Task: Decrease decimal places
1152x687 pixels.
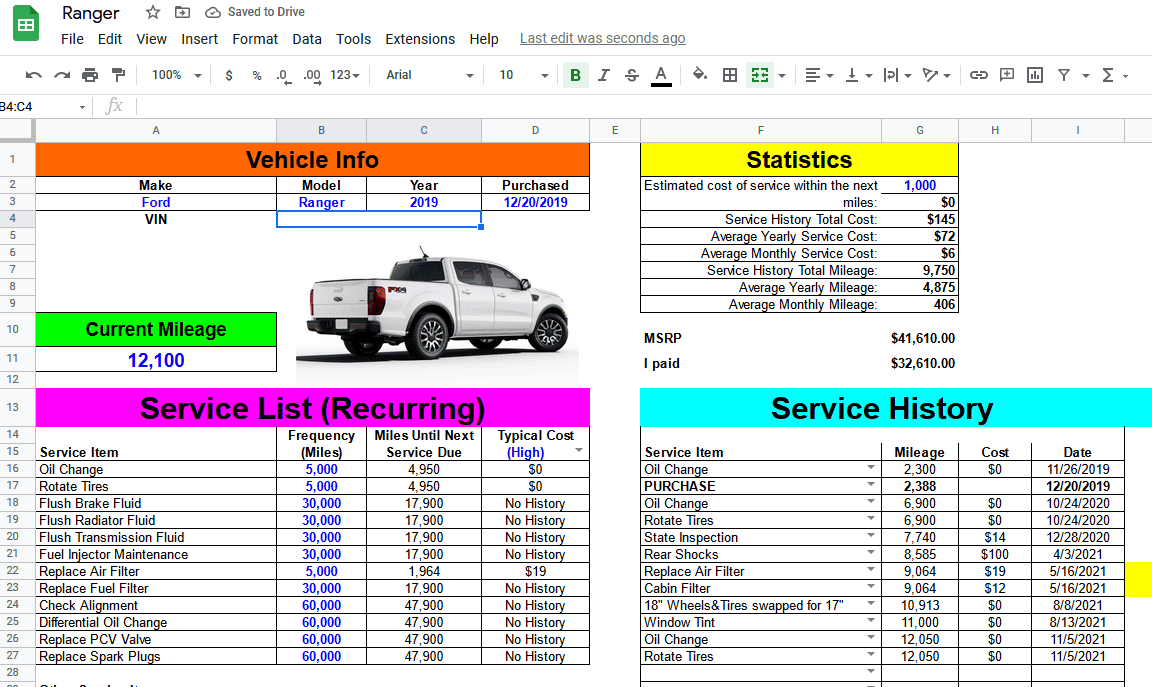Action: pyautogui.click(x=283, y=75)
